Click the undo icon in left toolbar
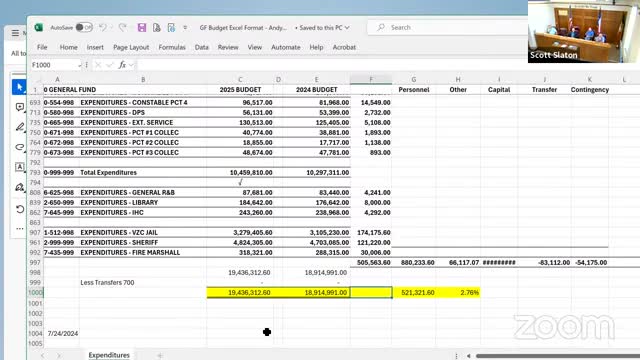 click(19, 209)
